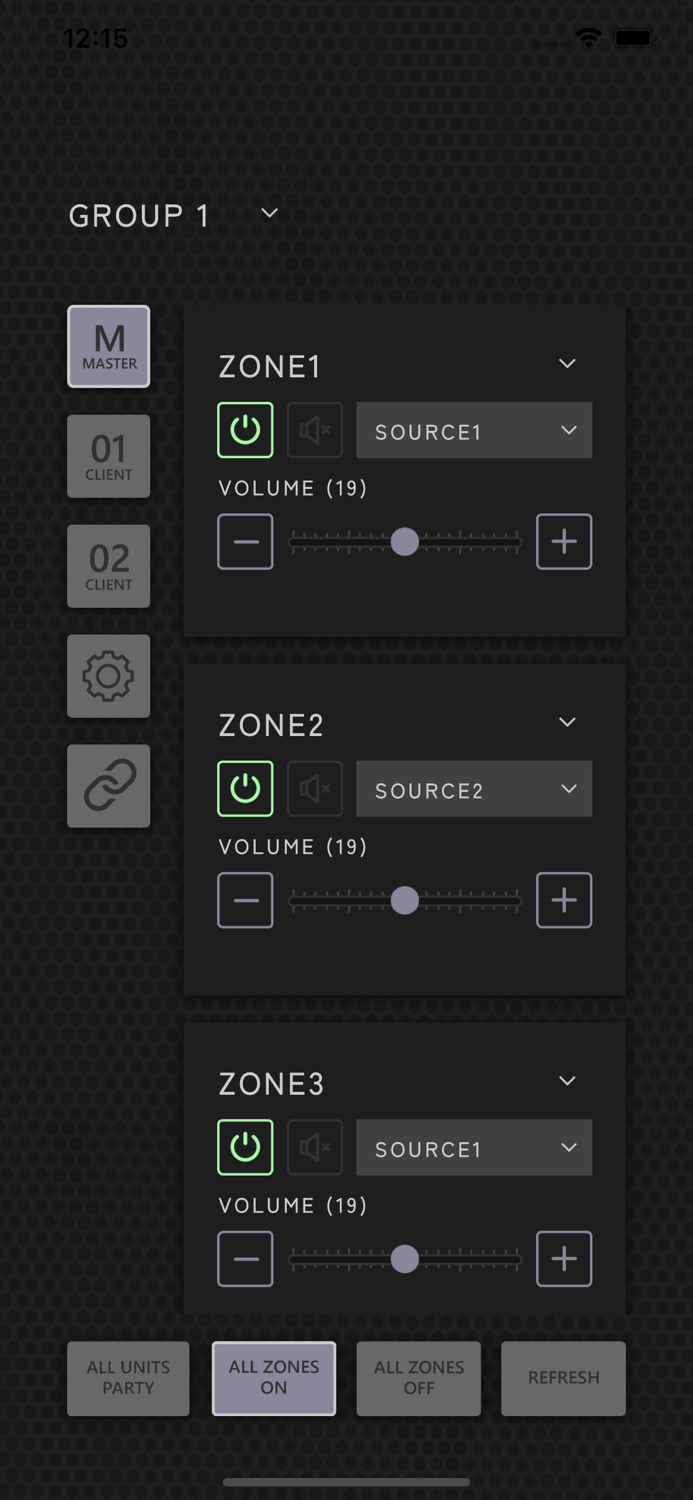Open the GROUP 1 selector
This screenshot has height=1500, width=693.
tap(267, 213)
